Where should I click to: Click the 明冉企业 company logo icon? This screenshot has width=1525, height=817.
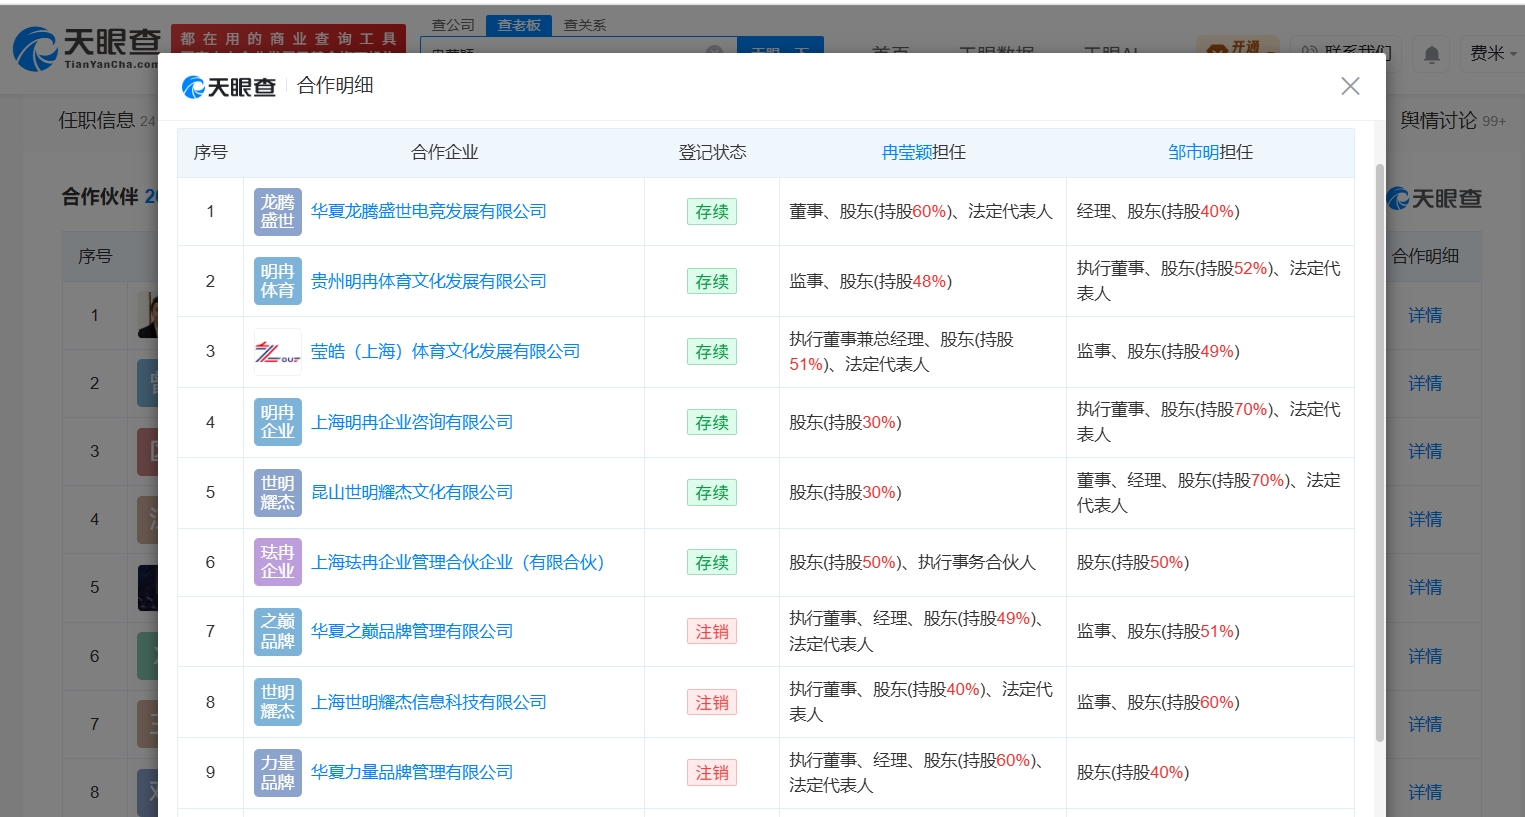pos(277,422)
